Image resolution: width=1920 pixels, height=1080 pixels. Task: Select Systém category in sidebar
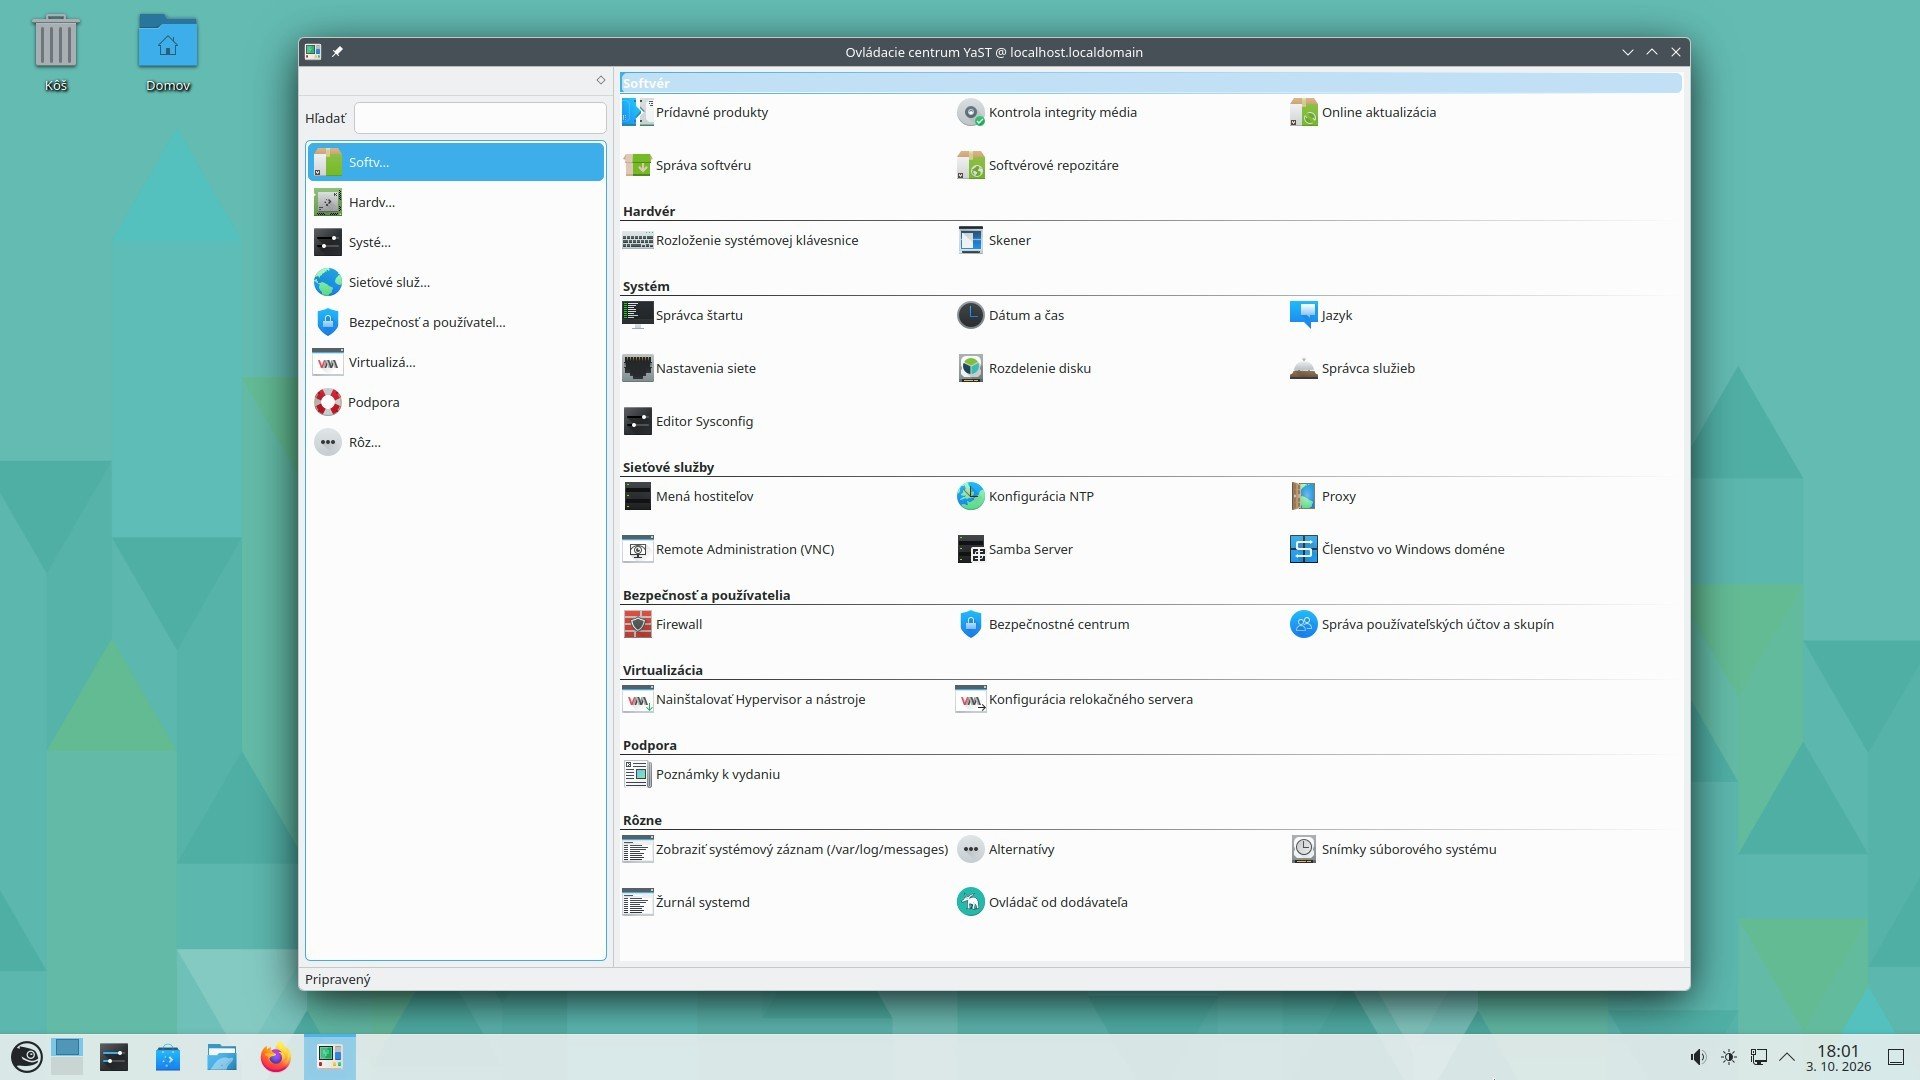456,242
